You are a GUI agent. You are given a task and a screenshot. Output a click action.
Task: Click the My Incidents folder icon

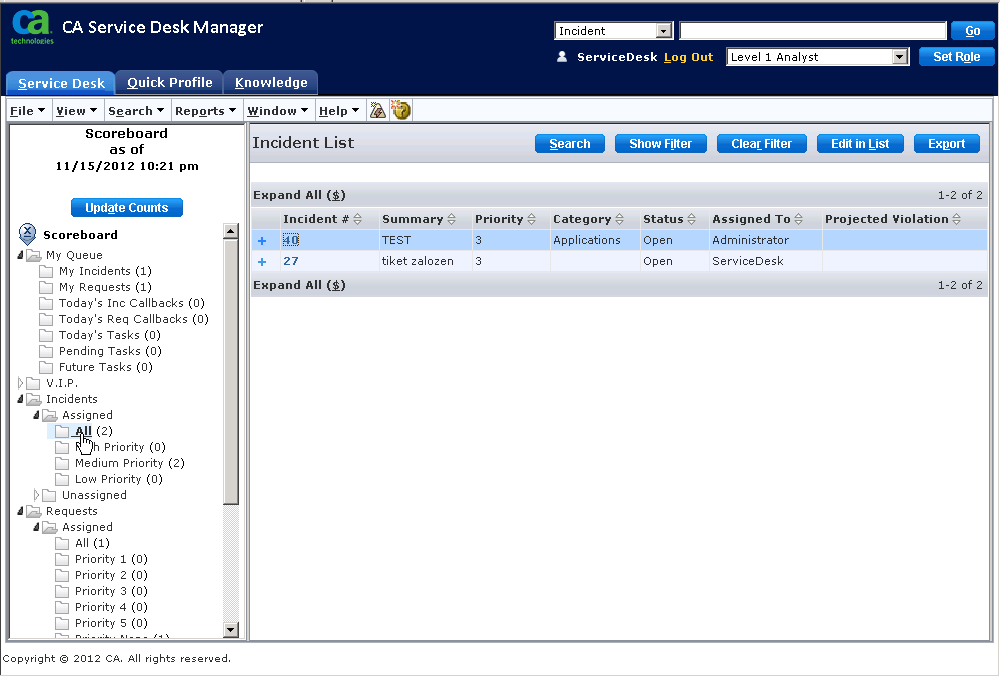click(x=46, y=272)
